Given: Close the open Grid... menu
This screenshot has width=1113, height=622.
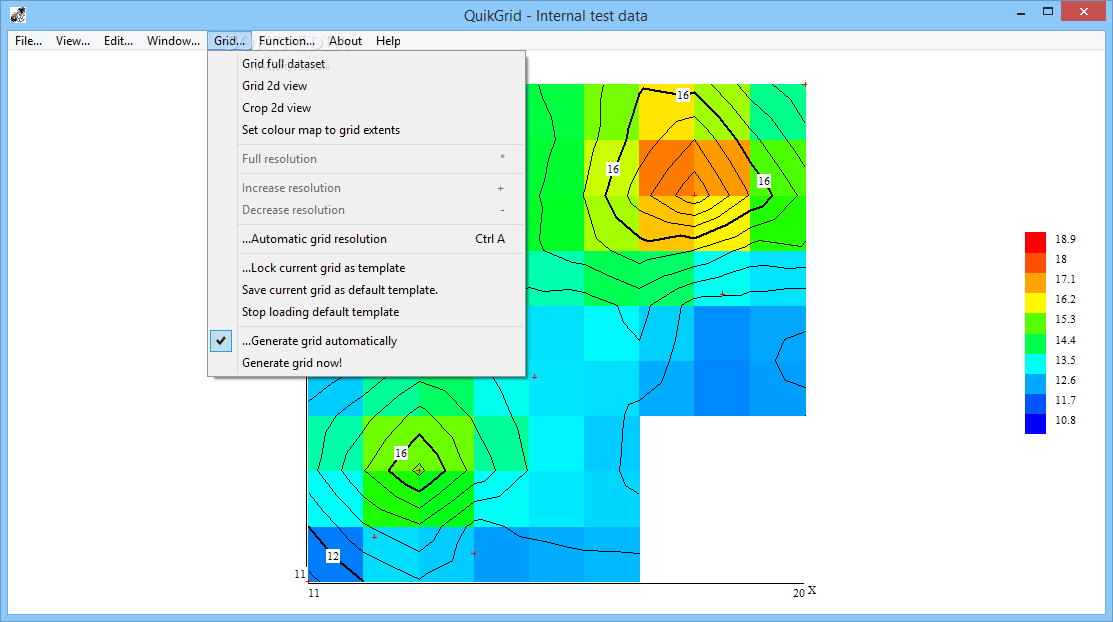Looking at the screenshot, I should [229, 41].
